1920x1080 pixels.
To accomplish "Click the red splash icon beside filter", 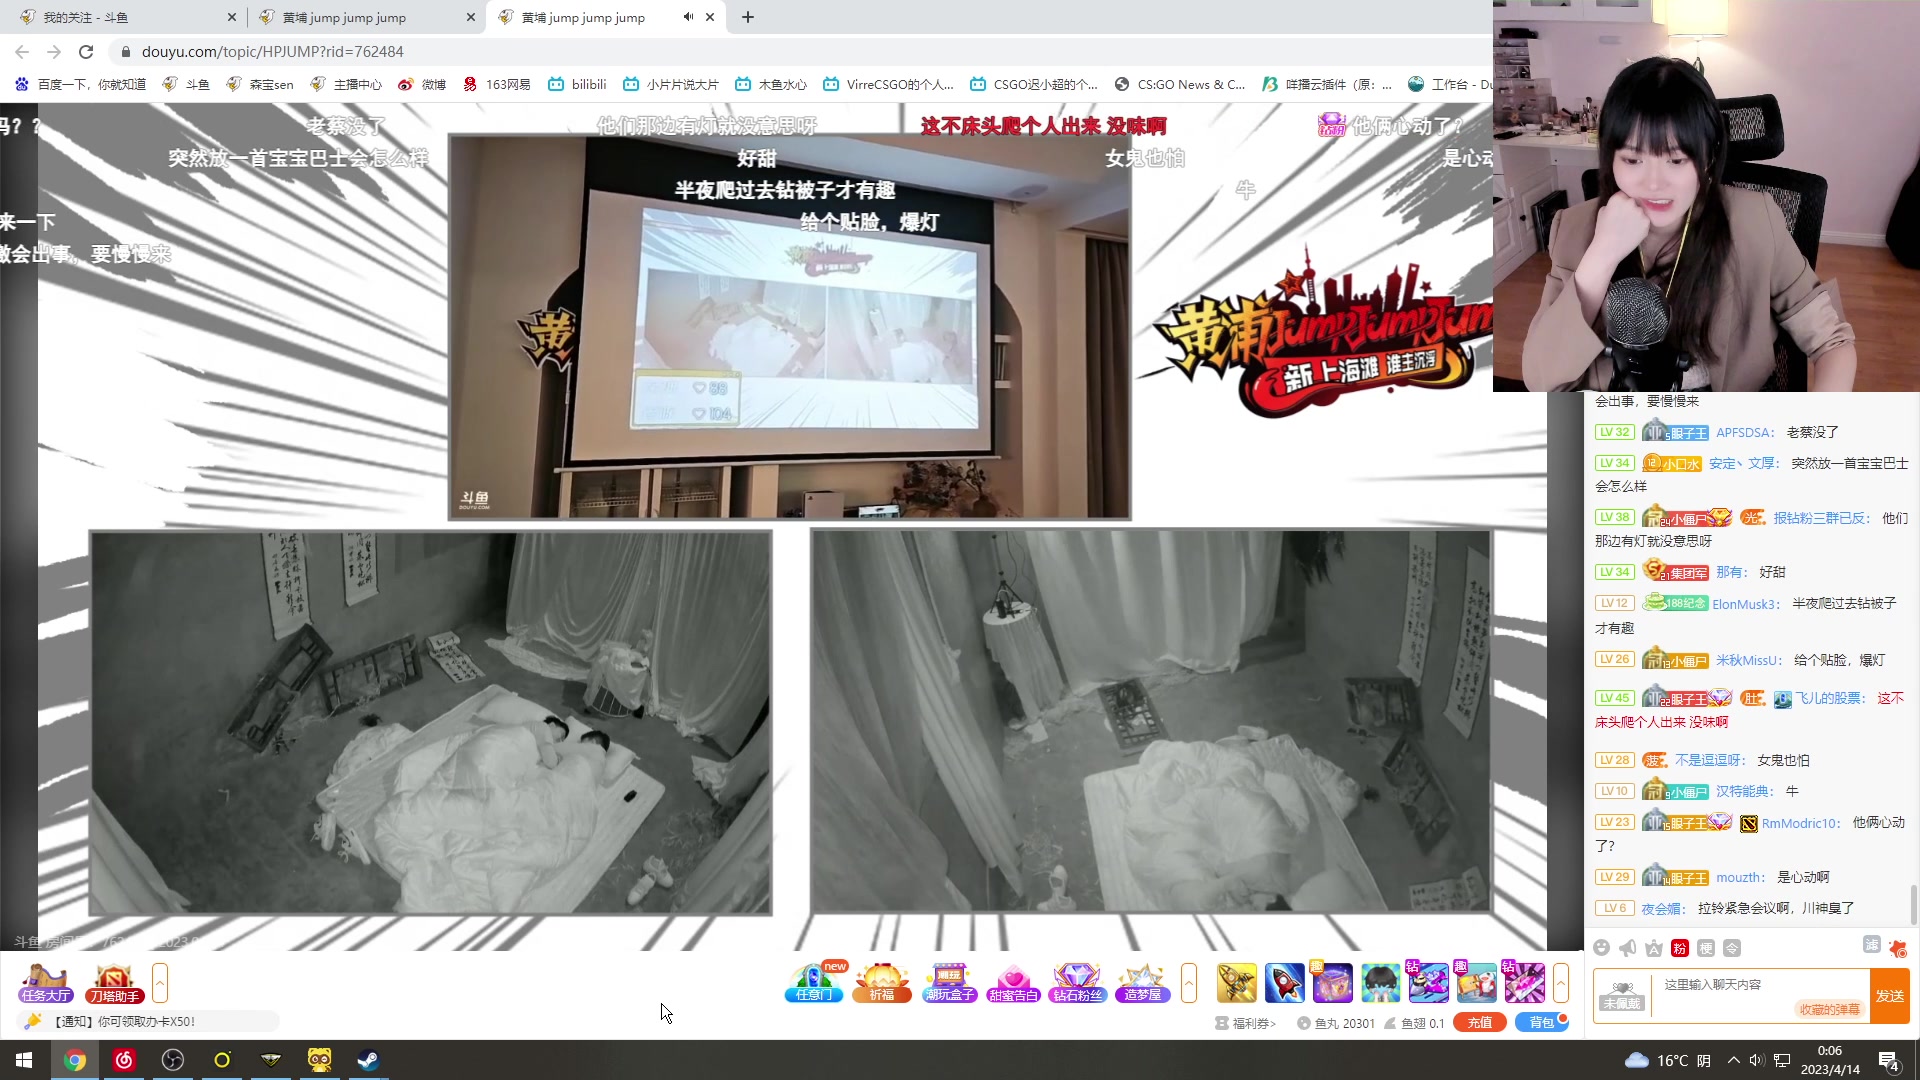I will [x=1898, y=948].
